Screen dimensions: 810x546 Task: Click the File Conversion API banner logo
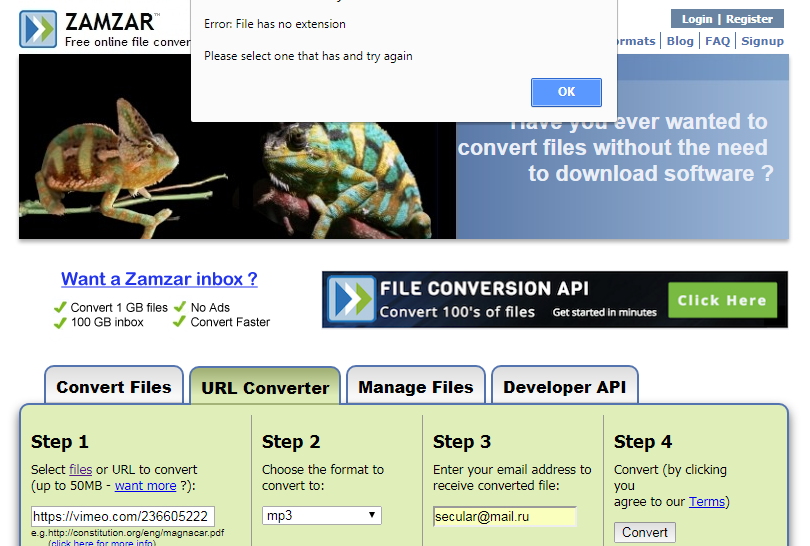(x=351, y=299)
